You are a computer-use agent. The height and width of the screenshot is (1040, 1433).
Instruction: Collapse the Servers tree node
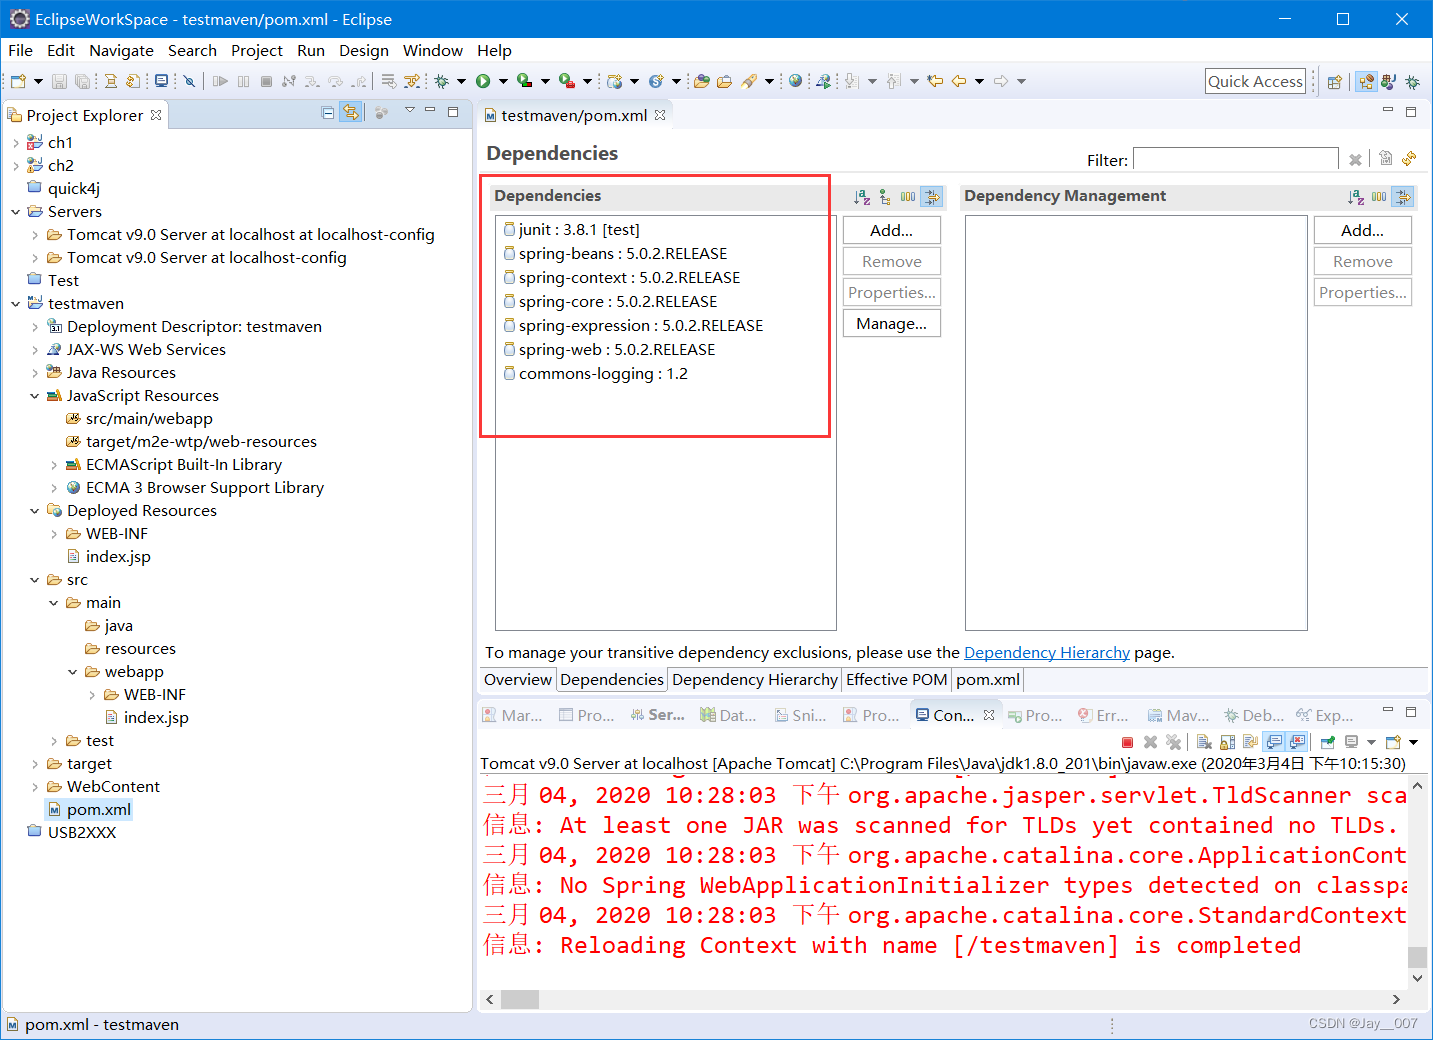pyautogui.click(x=15, y=212)
